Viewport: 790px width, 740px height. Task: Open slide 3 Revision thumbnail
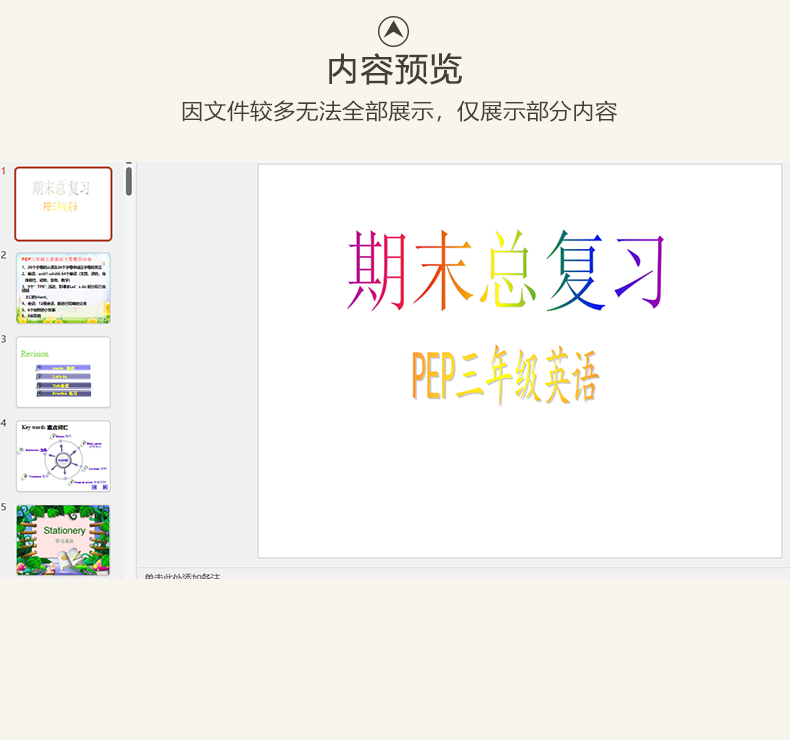click(63, 372)
